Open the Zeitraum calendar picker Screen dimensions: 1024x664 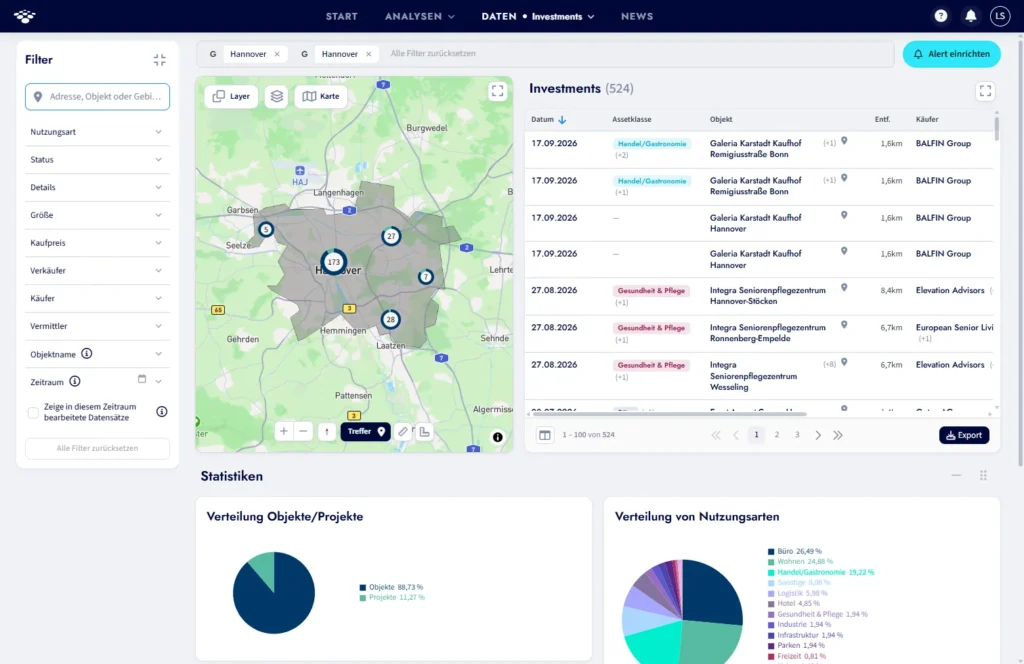(142, 379)
